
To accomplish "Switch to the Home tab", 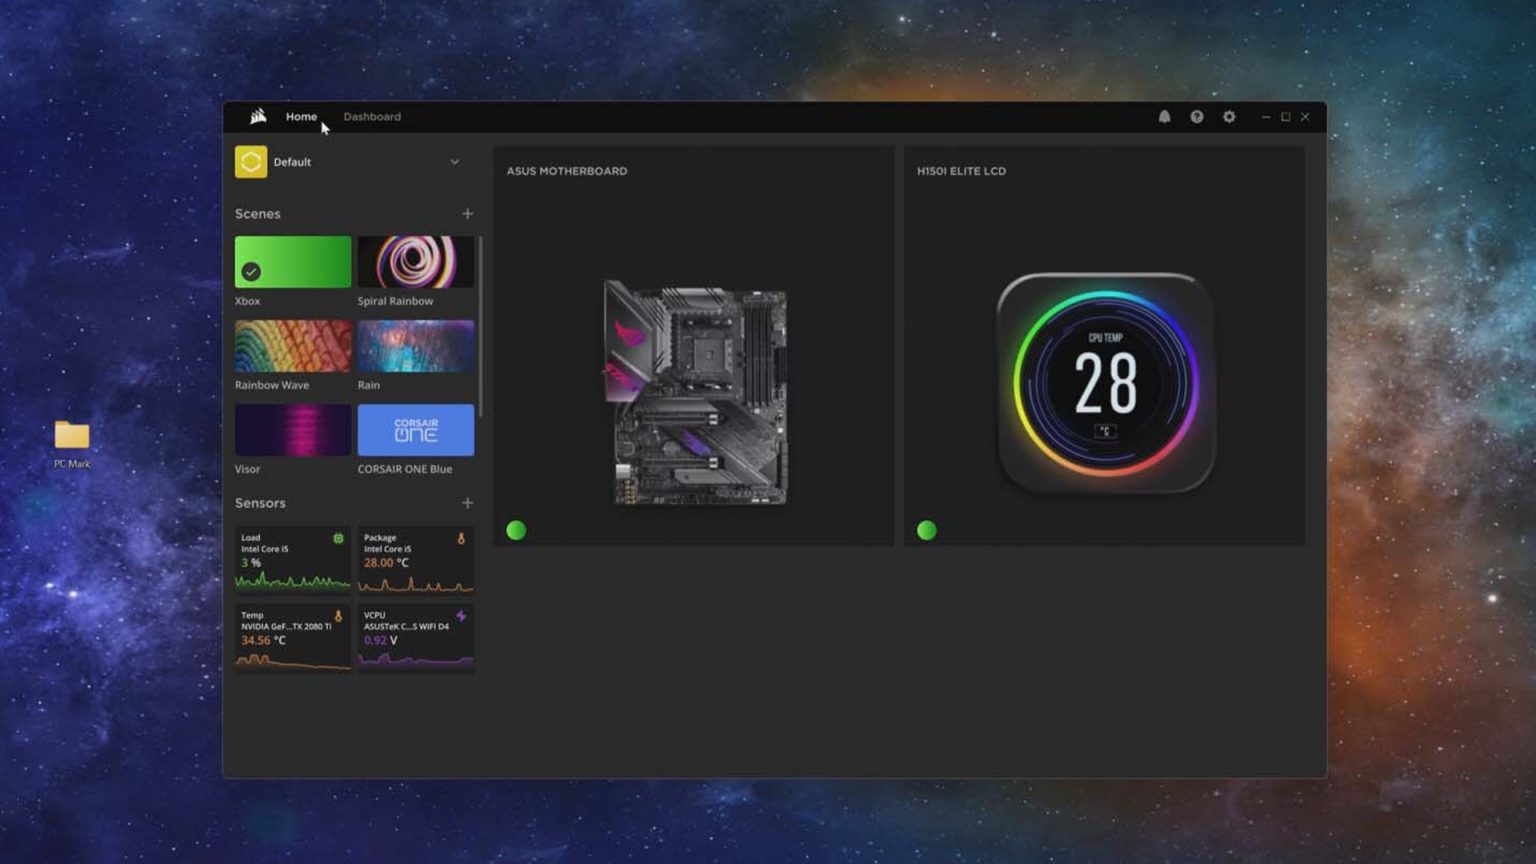I will point(301,117).
